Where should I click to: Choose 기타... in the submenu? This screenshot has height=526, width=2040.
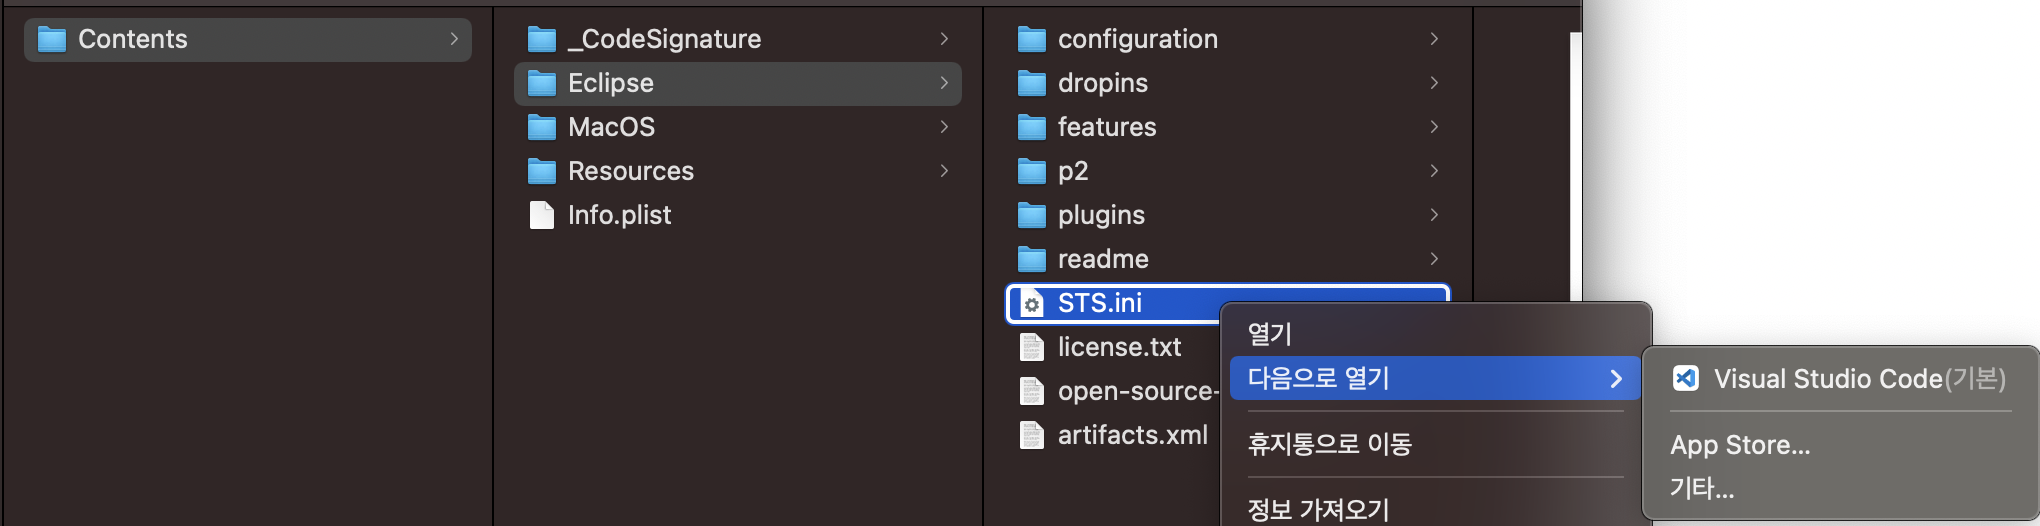(1840, 488)
